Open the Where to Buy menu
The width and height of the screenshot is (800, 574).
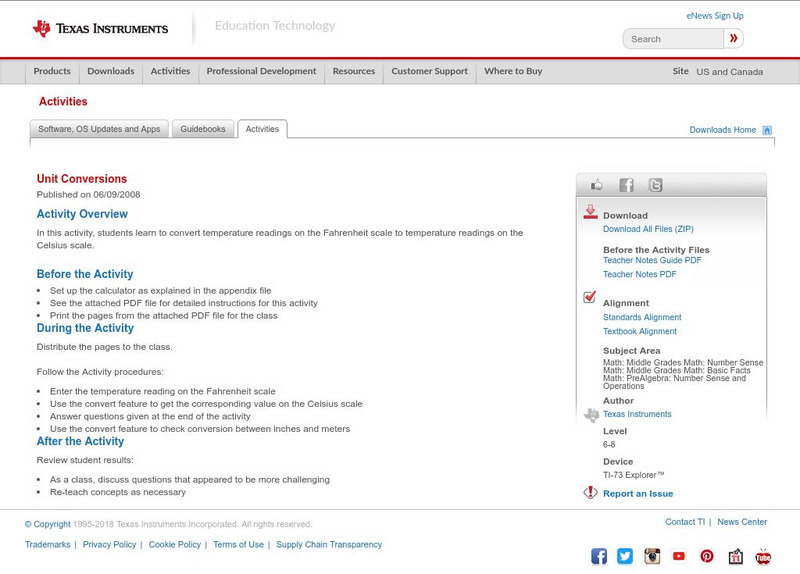point(513,71)
